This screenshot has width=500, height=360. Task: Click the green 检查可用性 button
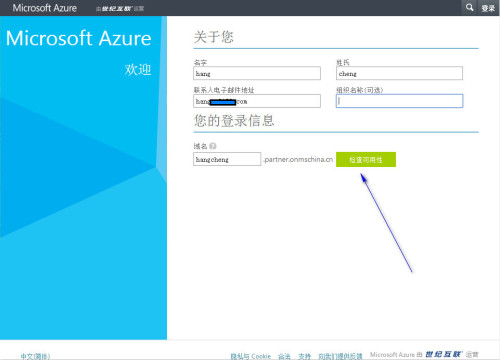click(366, 159)
